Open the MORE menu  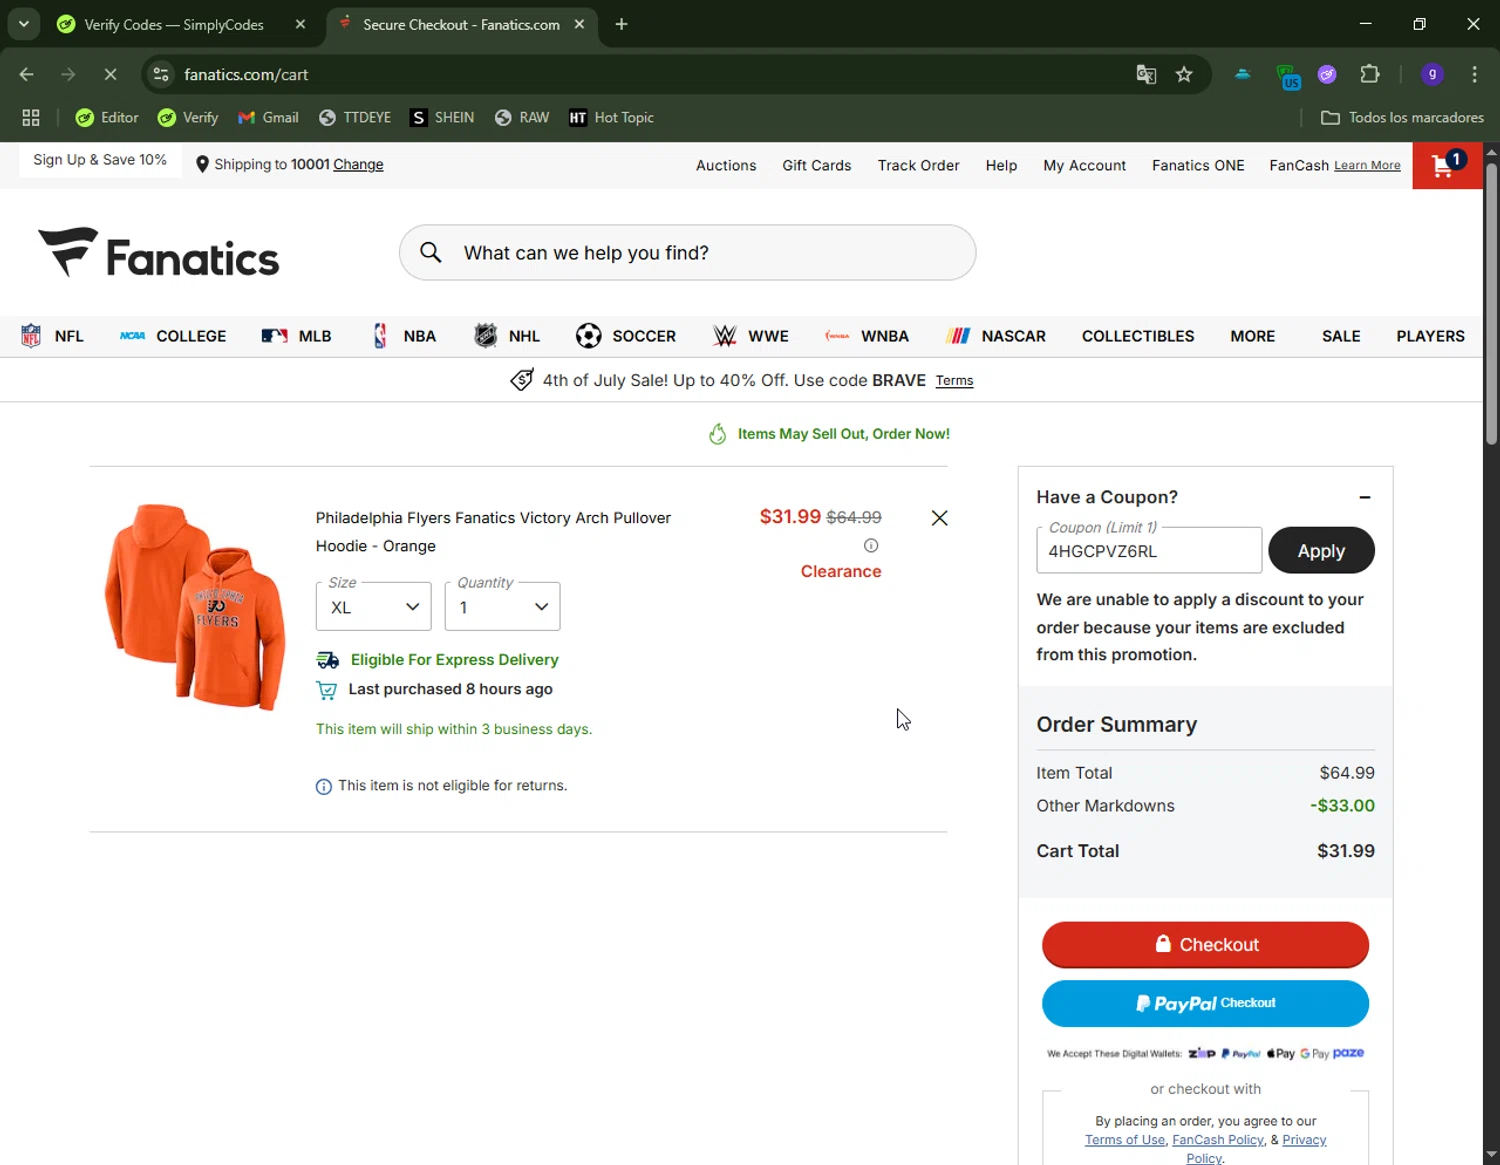(1252, 336)
